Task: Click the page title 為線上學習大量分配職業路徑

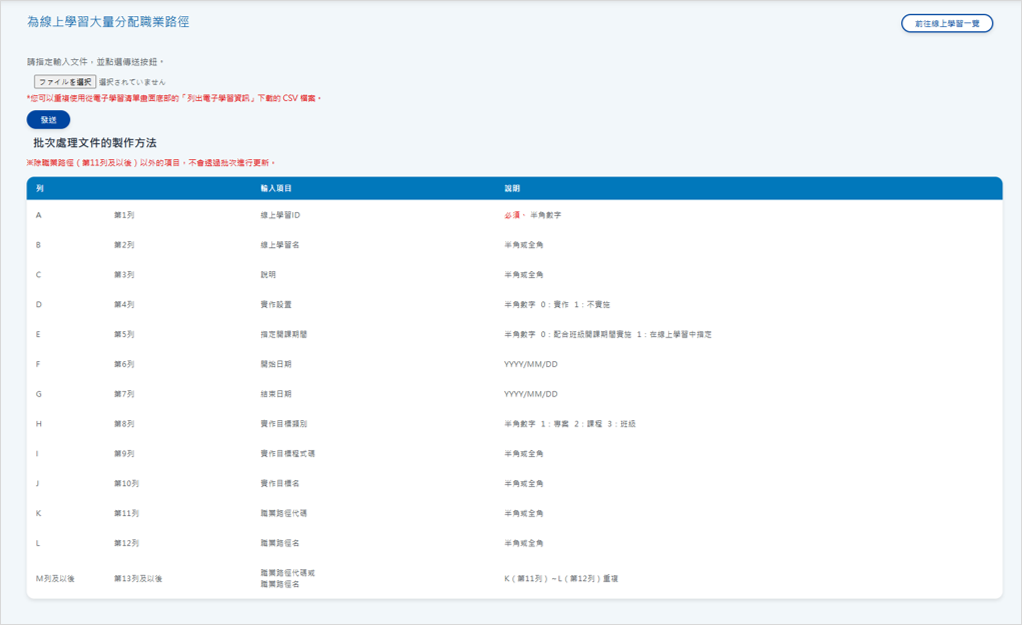Action: click(x=108, y=21)
